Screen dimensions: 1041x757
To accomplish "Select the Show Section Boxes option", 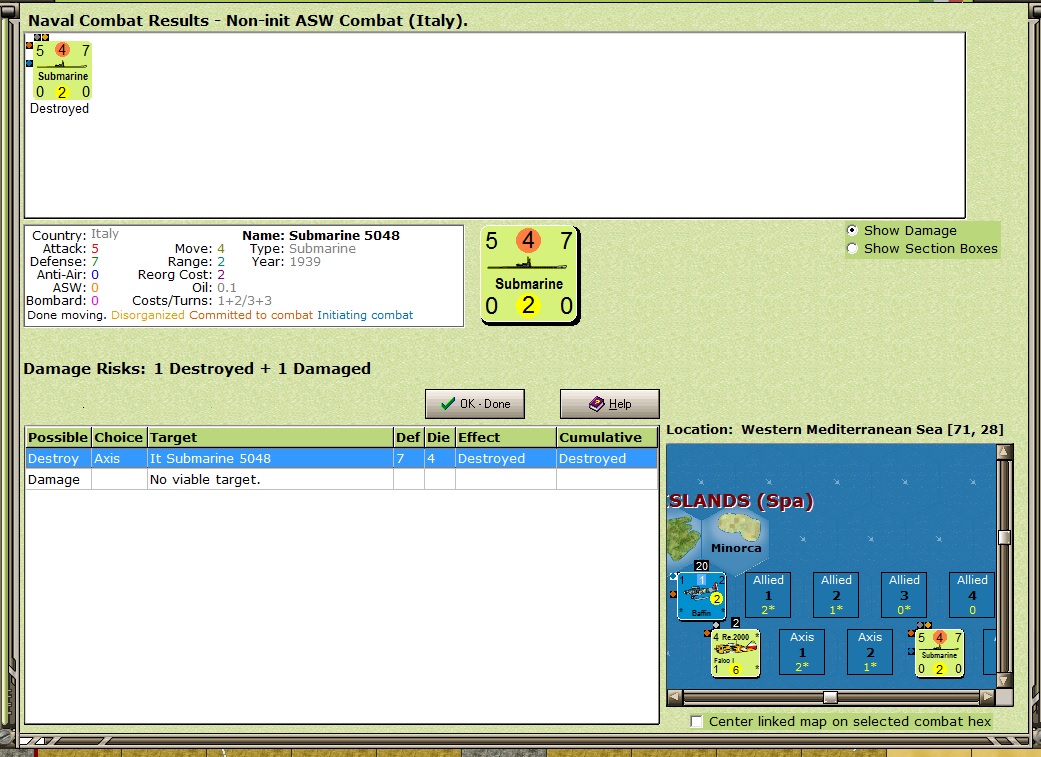I will (x=852, y=248).
